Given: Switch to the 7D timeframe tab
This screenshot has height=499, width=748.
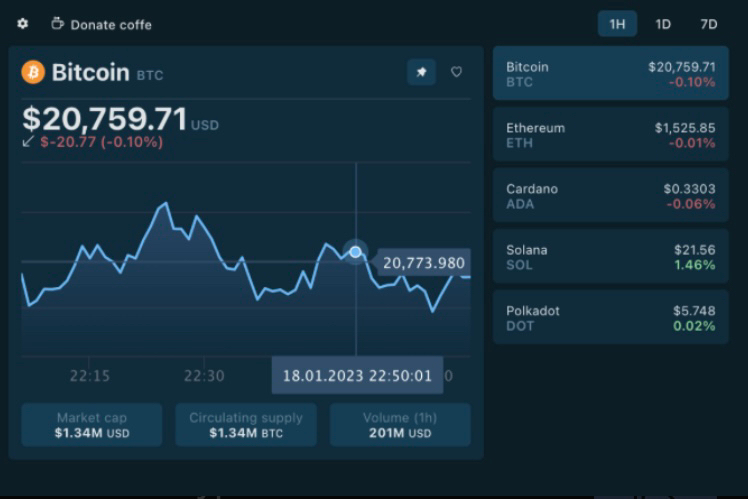Looking at the screenshot, I should [708, 24].
